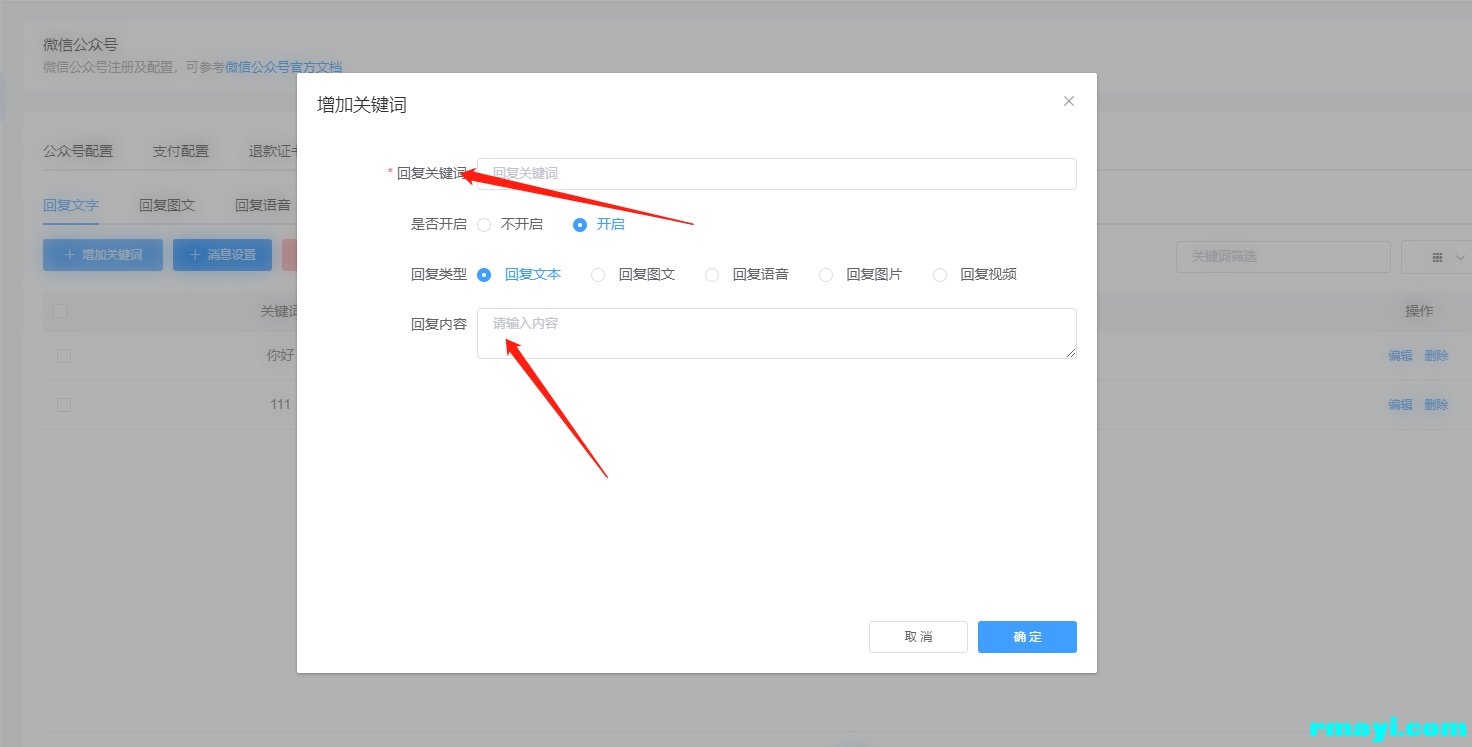This screenshot has width=1472, height=747.
Task: Click the 回复内容 text area
Action: (776, 333)
